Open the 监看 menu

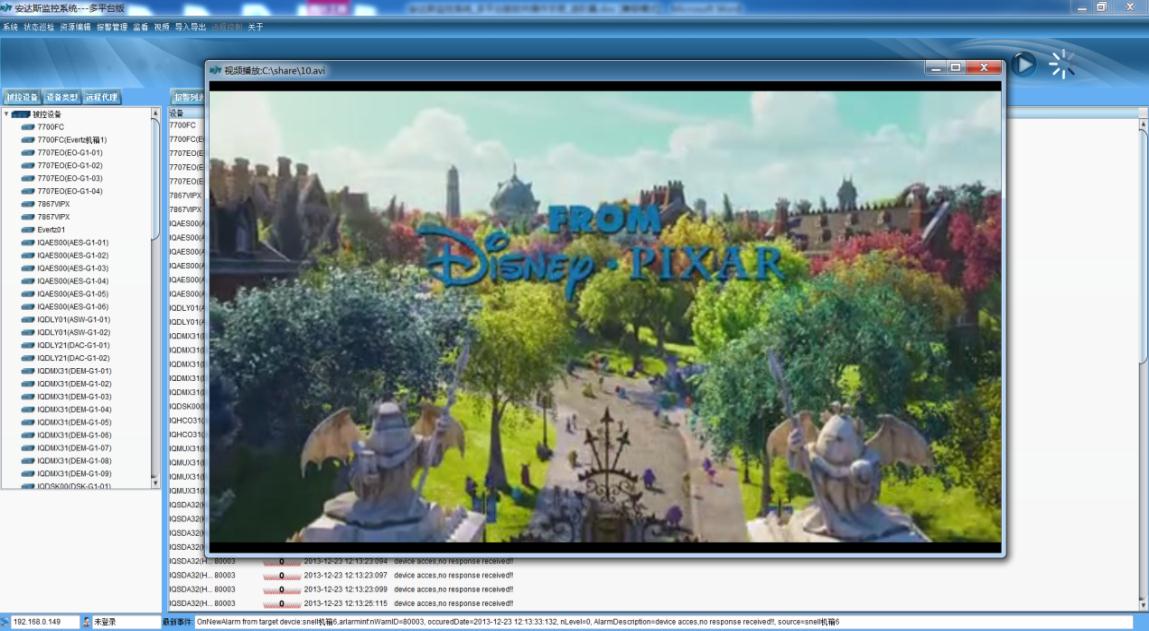coord(141,27)
